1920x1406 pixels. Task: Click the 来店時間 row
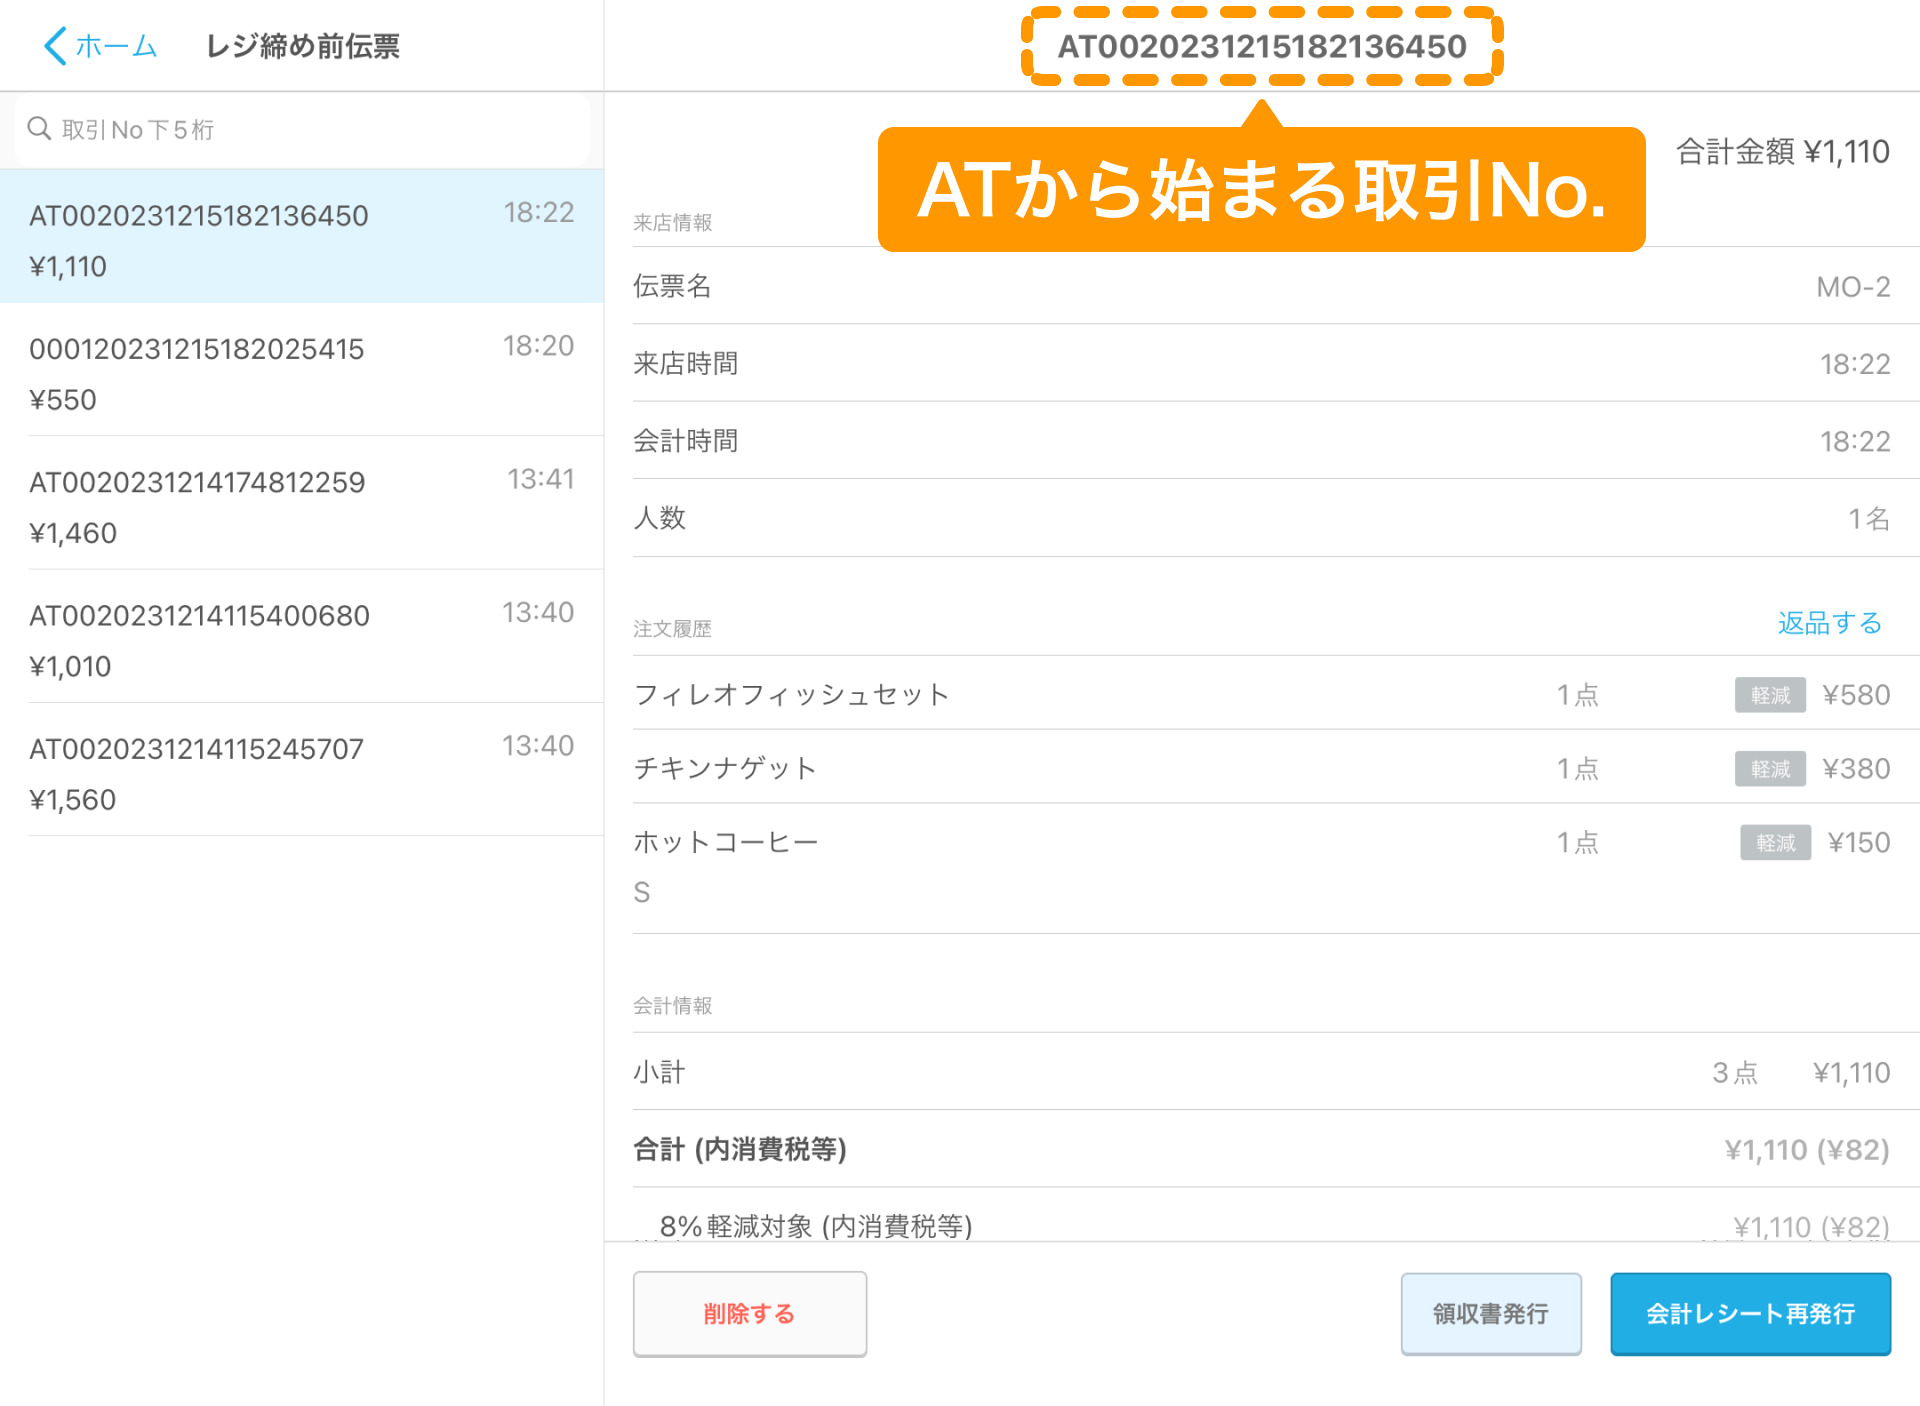[1261, 363]
